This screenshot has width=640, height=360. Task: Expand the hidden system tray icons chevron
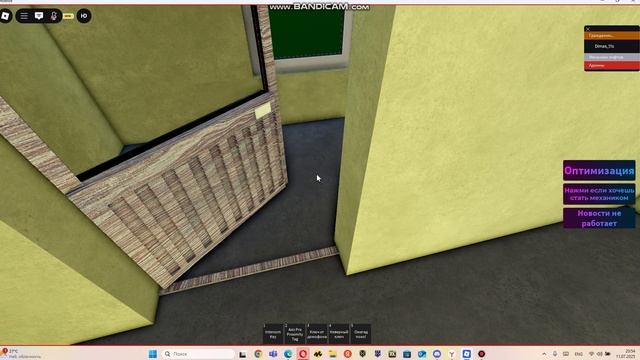544,354
